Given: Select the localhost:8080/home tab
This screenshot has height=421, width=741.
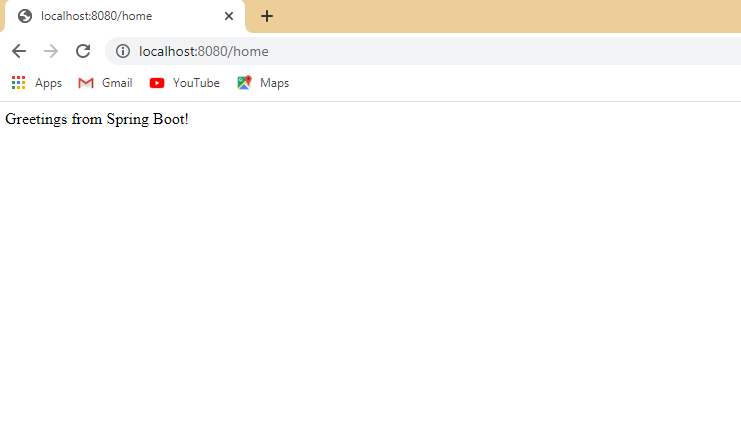Looking at the screenshot, I should [125, 17].
